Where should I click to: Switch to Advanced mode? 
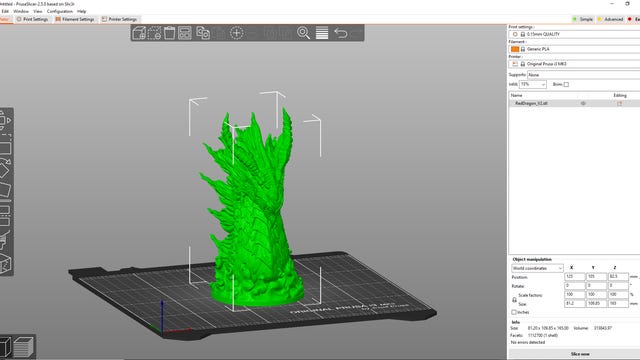pyautogui.click(x=610, y=19)
